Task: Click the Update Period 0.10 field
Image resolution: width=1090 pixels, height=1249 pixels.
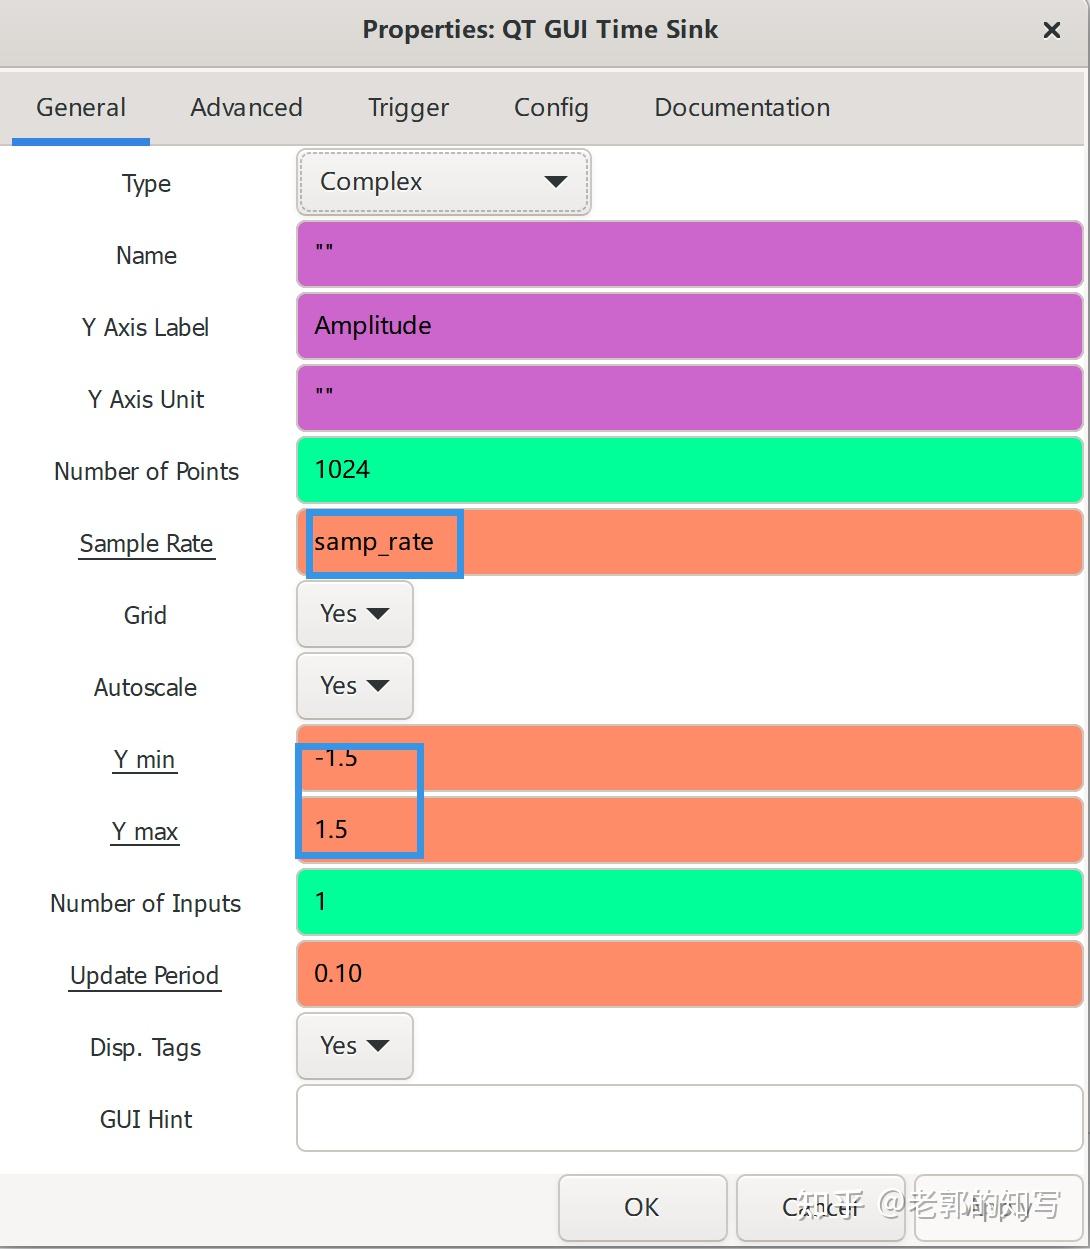Action: tap(690, 974)
